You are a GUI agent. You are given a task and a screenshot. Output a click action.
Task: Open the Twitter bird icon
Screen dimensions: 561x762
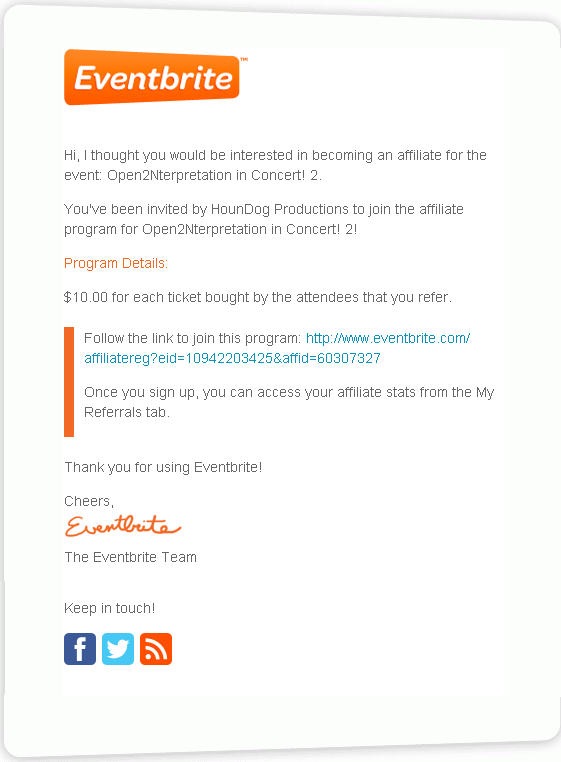pos(118,649)
